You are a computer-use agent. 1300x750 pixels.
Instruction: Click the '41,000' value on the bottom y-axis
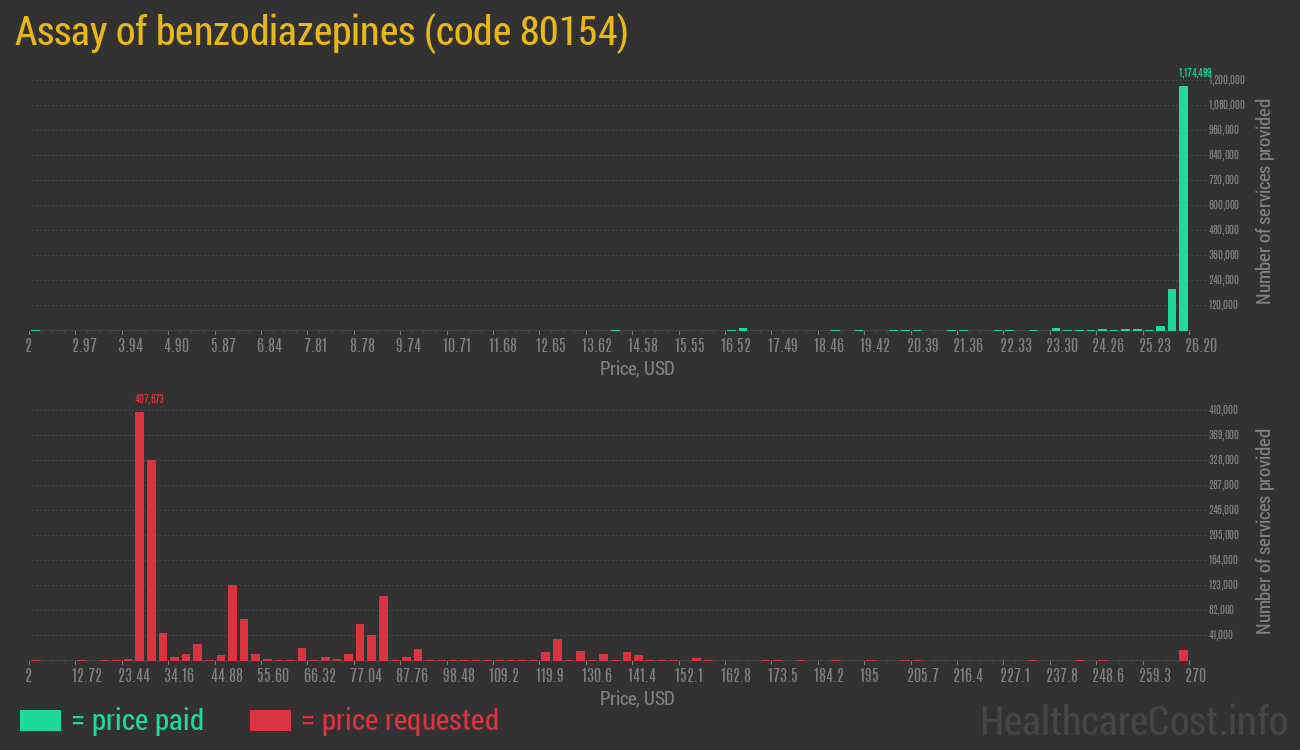pos(1223,634)
